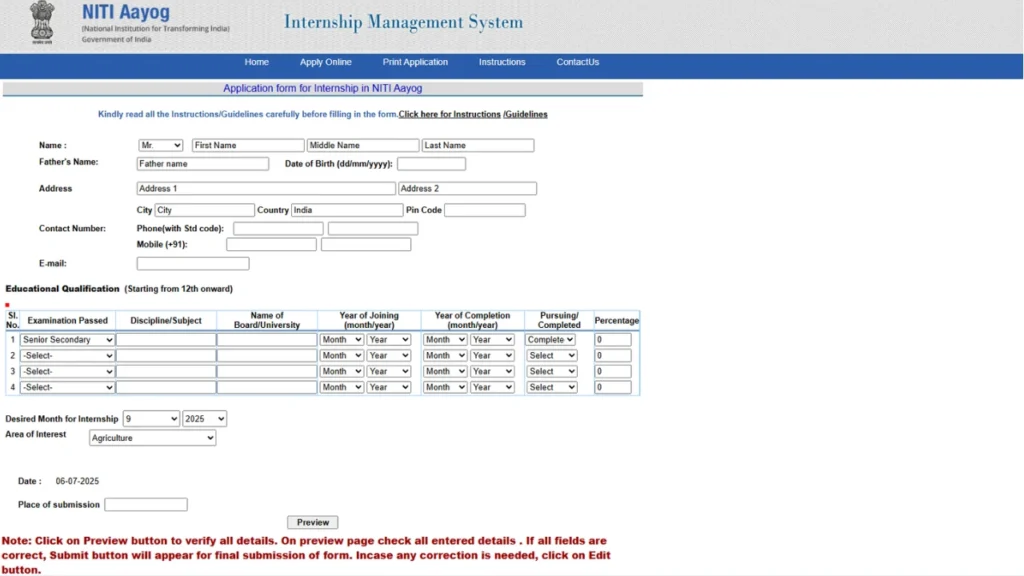Open the Instructions/Guidelines link
Viewport: 1024px width, 576px height.
[475, 113]
